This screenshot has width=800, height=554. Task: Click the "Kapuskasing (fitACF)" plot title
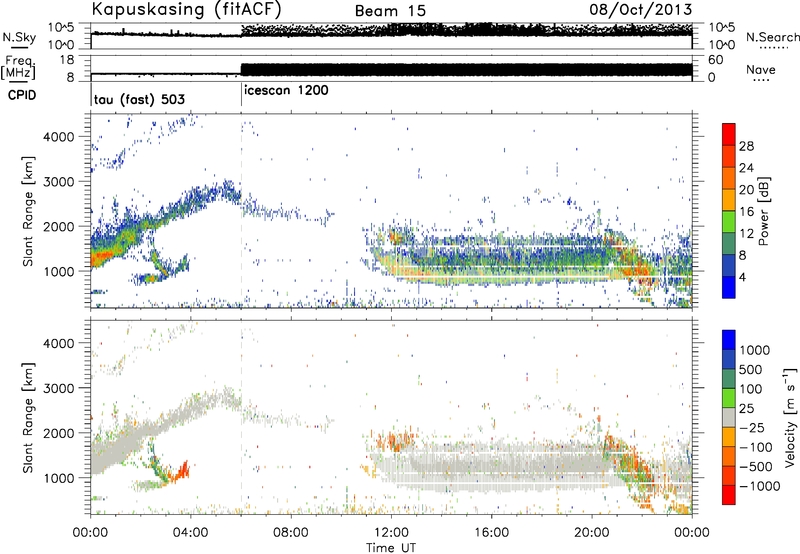click(x=187, y=10)
